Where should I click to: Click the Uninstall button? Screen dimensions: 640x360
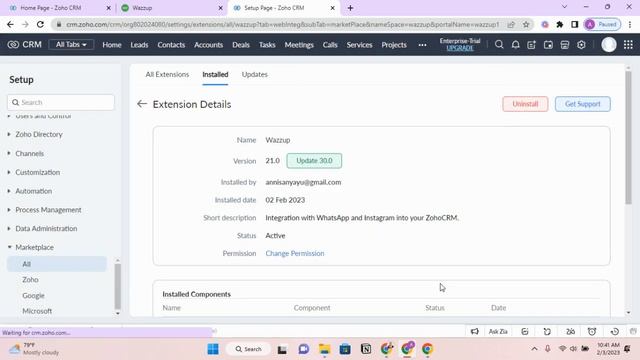tap(525, 104)
